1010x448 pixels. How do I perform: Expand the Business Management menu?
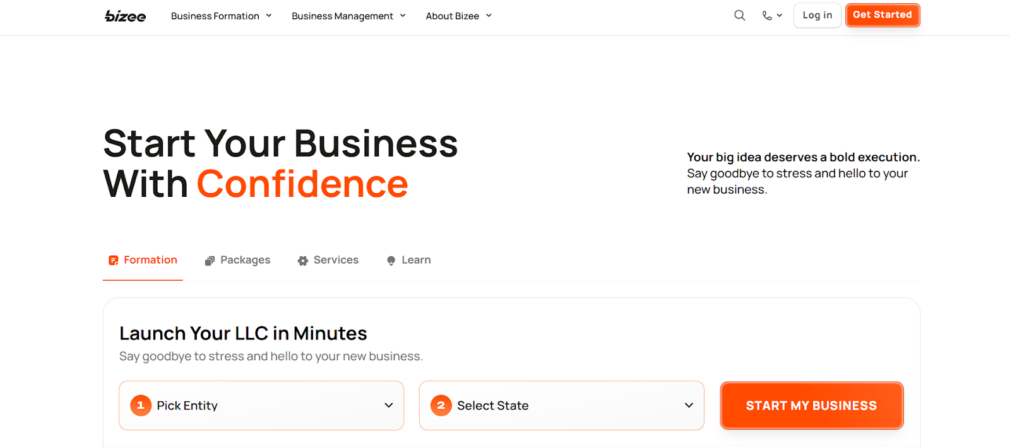(348, 16)
